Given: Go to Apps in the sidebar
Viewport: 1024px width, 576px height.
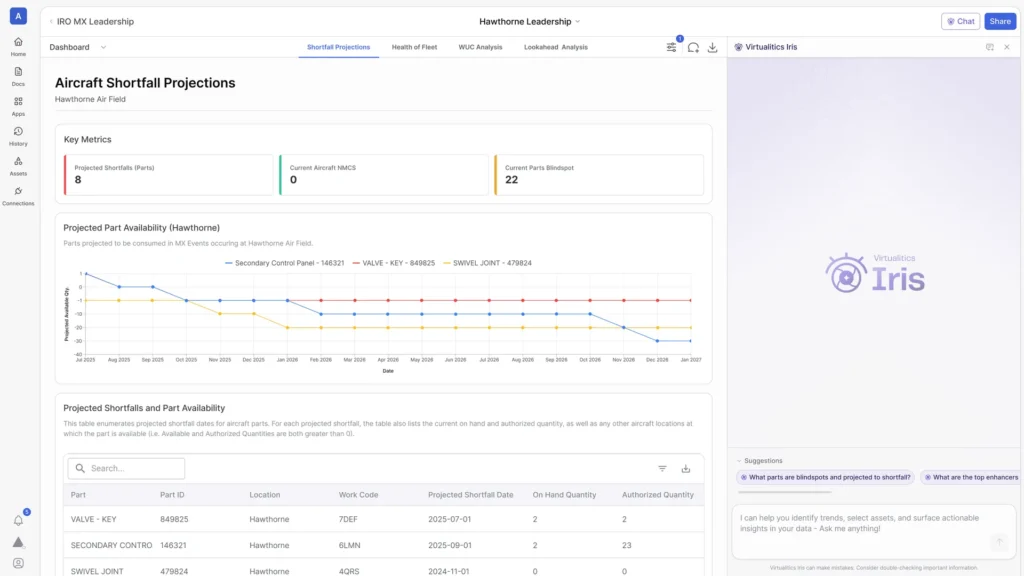Looking at the screenshot, I should [18, 106].
